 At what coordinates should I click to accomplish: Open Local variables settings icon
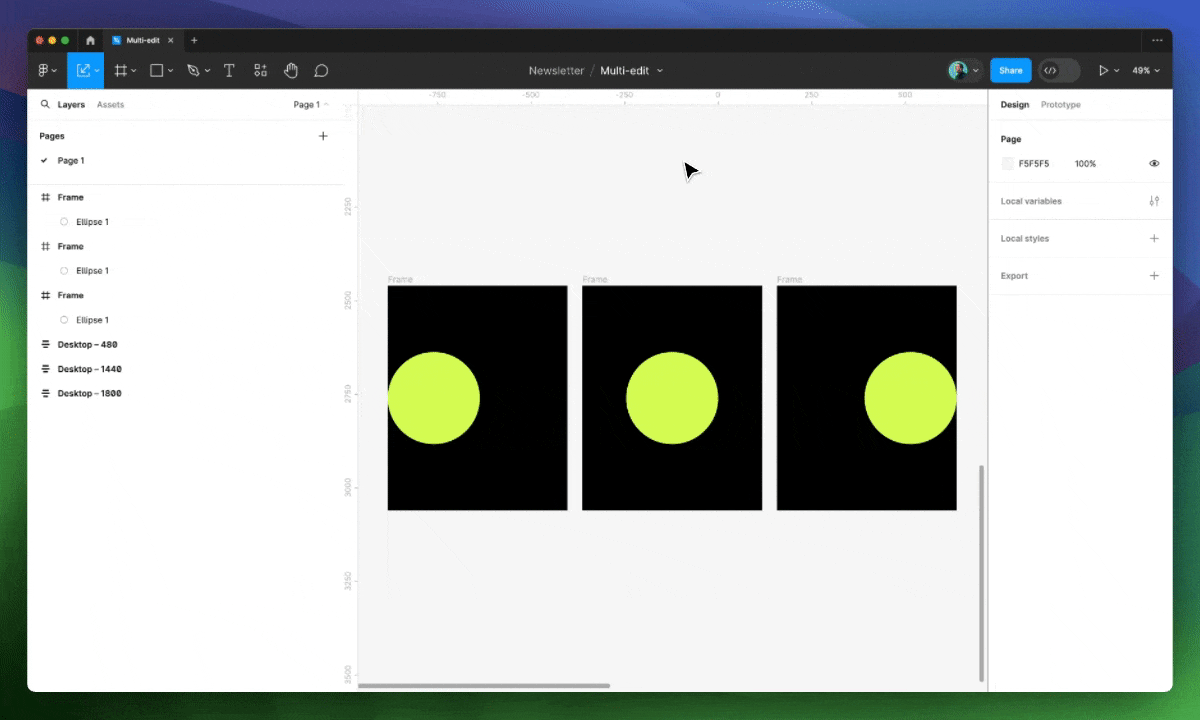click(1154, 201)
